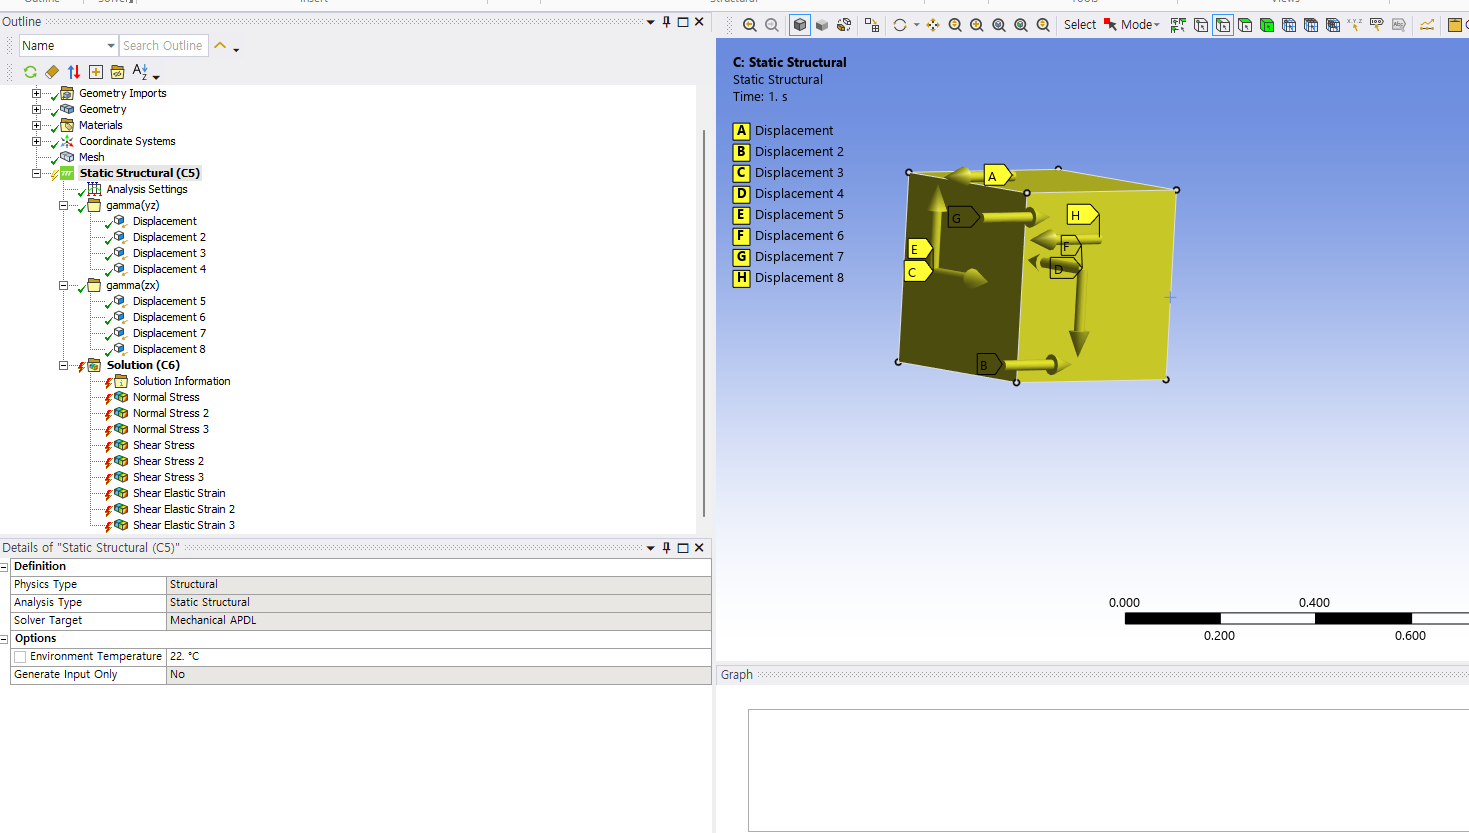Select Analysis Settings item

point(147,189)
